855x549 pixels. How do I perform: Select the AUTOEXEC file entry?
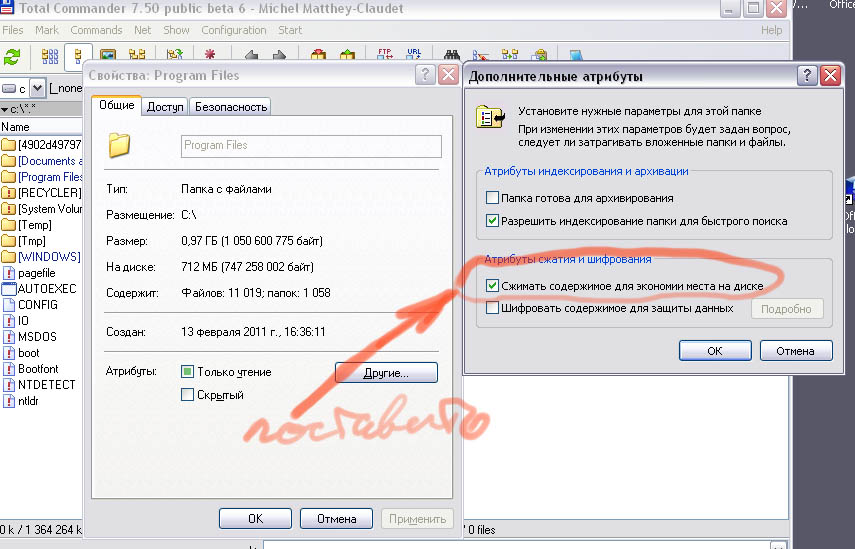click(39, 289)
